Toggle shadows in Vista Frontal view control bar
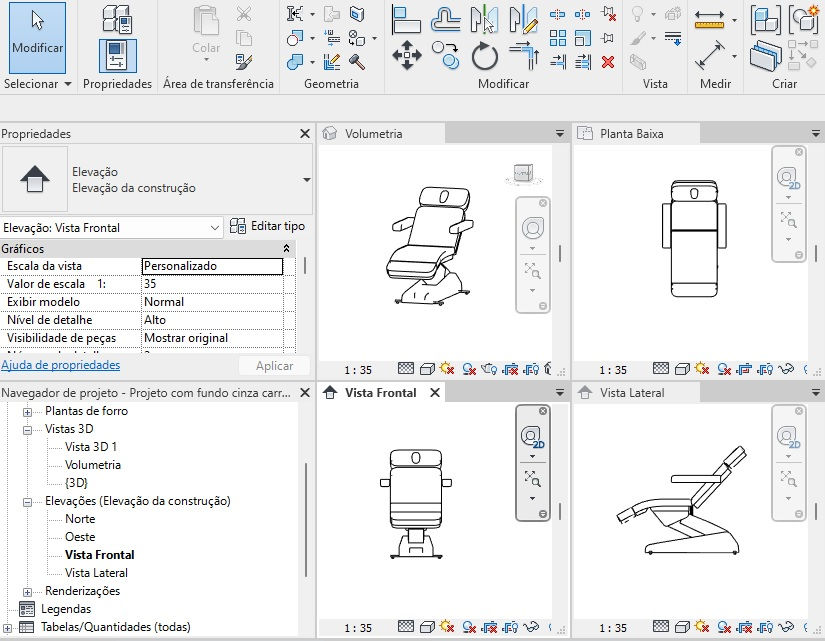This screenshot has width=825, height=641. tap(468, 627)
